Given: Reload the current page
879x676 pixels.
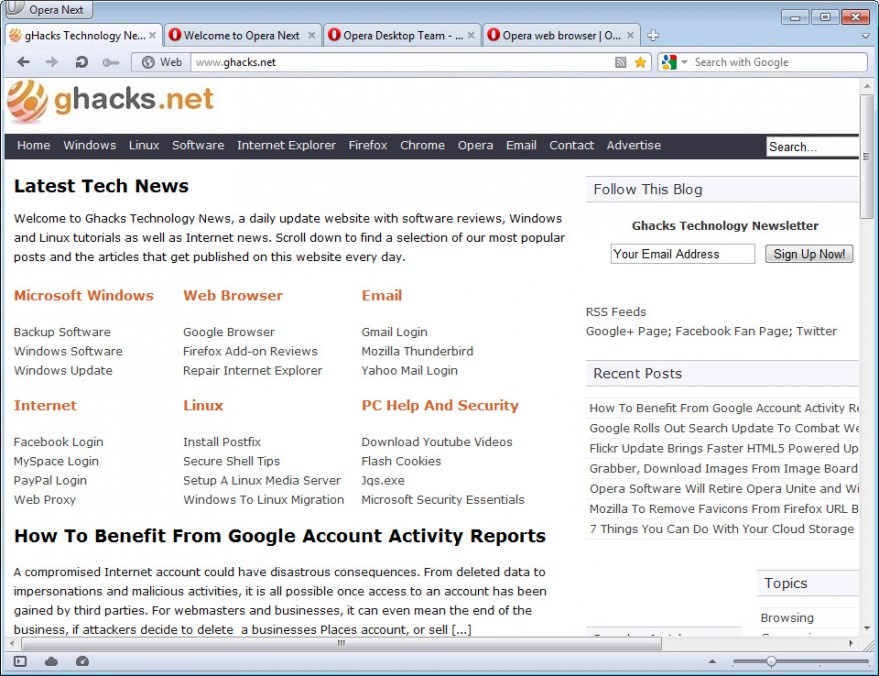Looking at the screenshot, I should (82, 62).
